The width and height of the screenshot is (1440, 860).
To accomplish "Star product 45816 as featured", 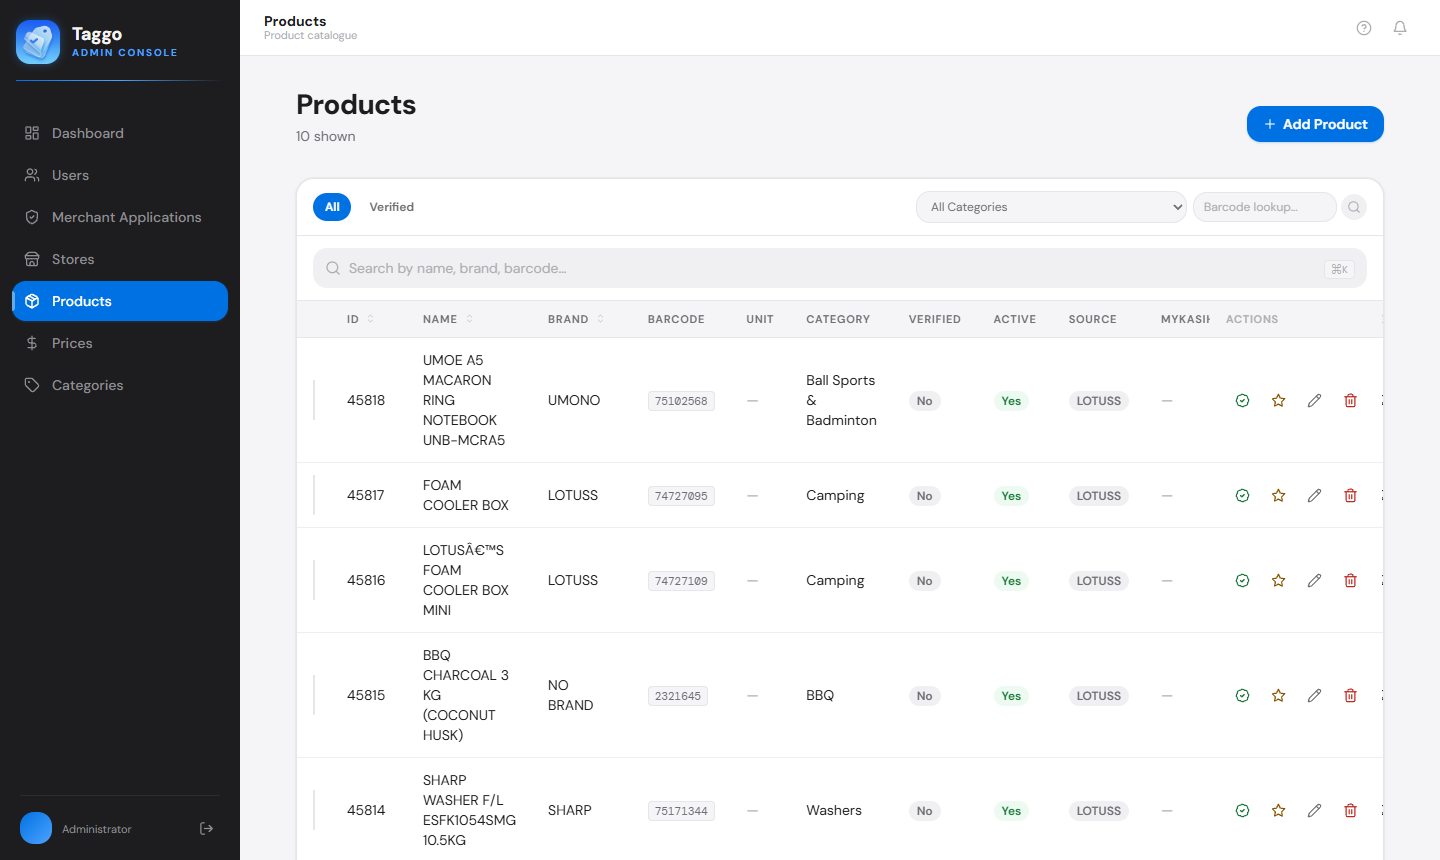I will pyautogui.click(x=1278, y=580).
